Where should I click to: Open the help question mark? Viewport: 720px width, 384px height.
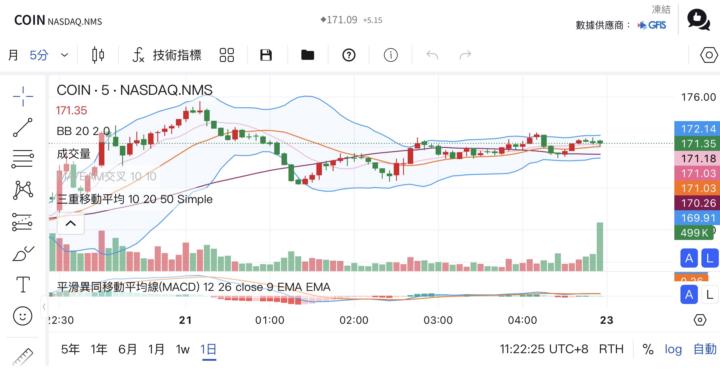(x=349, y=55)
